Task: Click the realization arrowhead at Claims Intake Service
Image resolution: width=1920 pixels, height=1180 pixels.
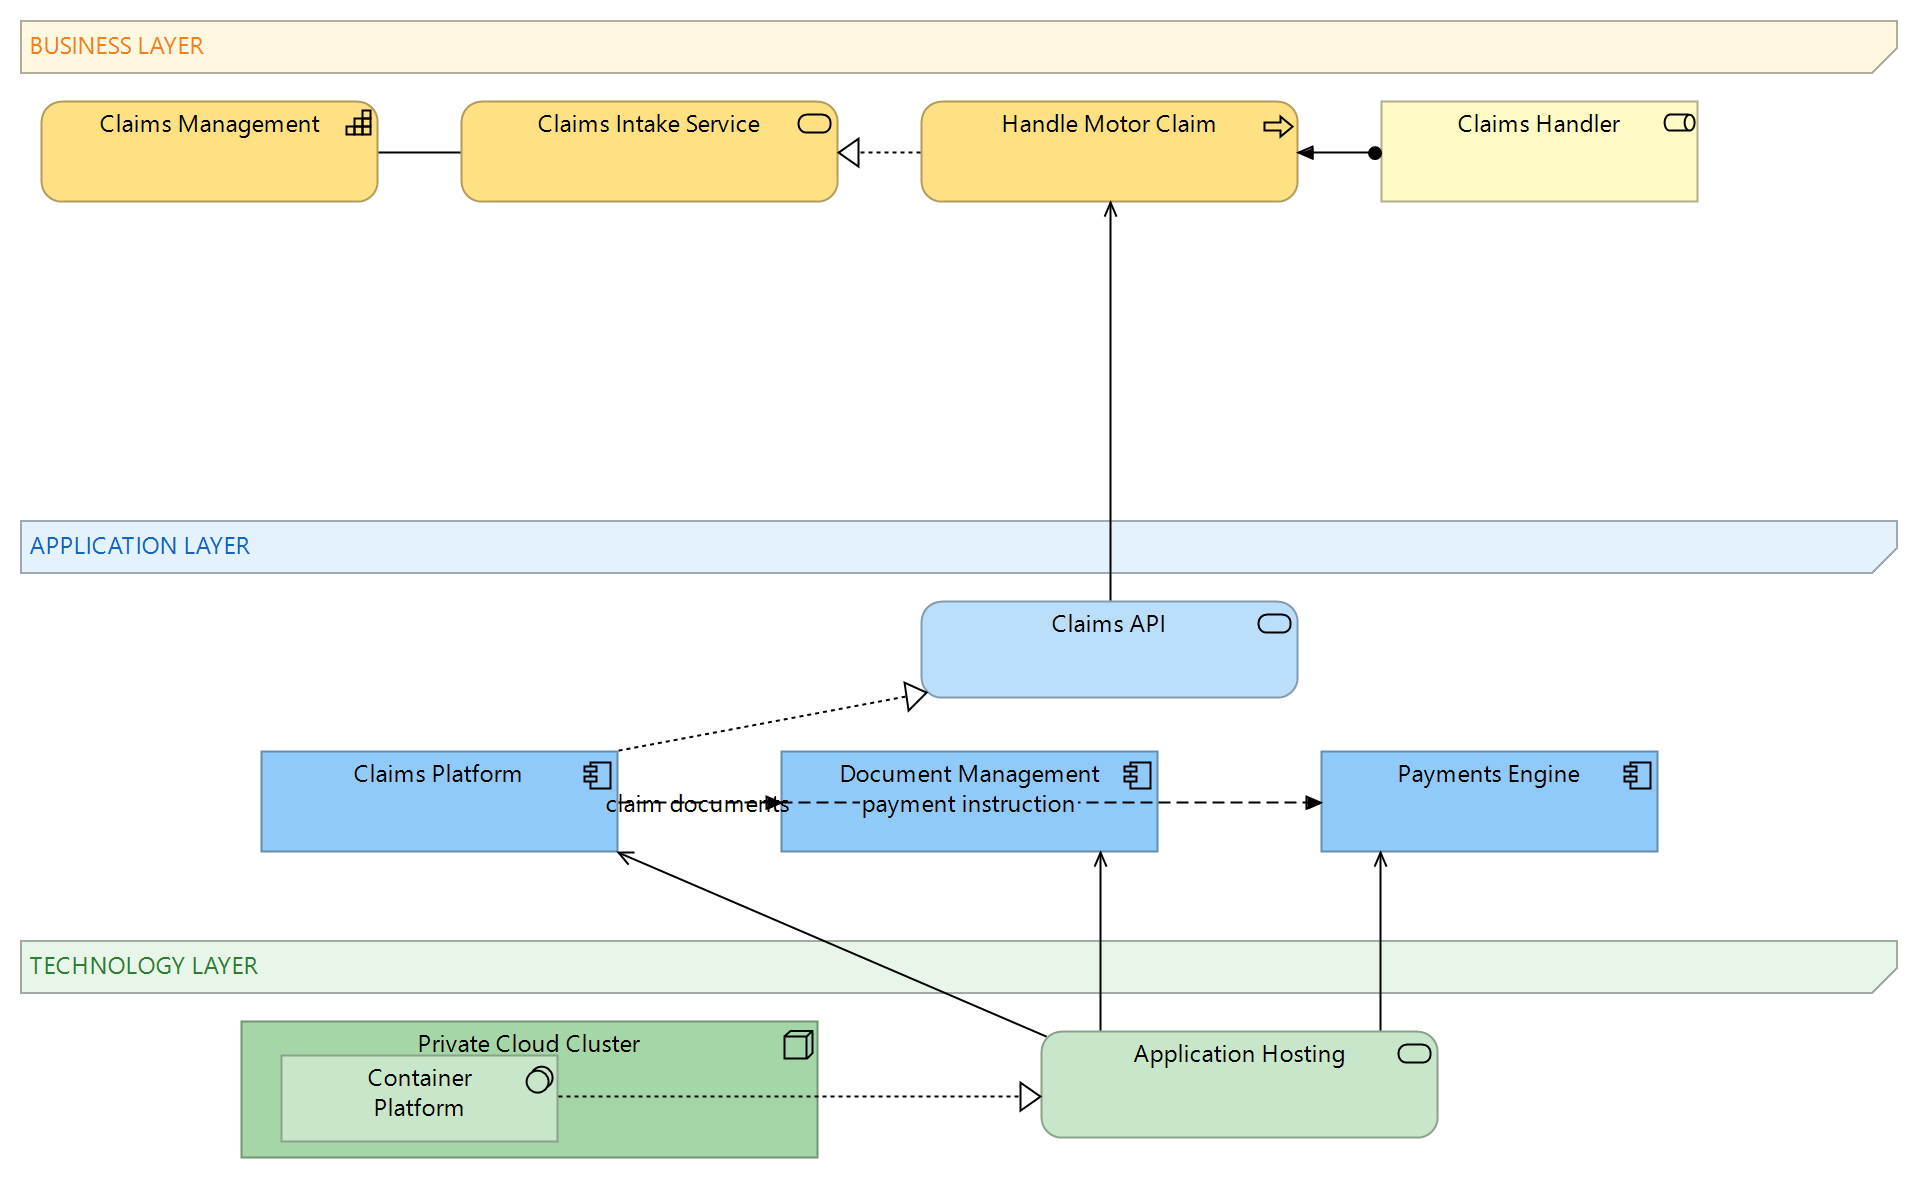Action: [x=849, y=153]
